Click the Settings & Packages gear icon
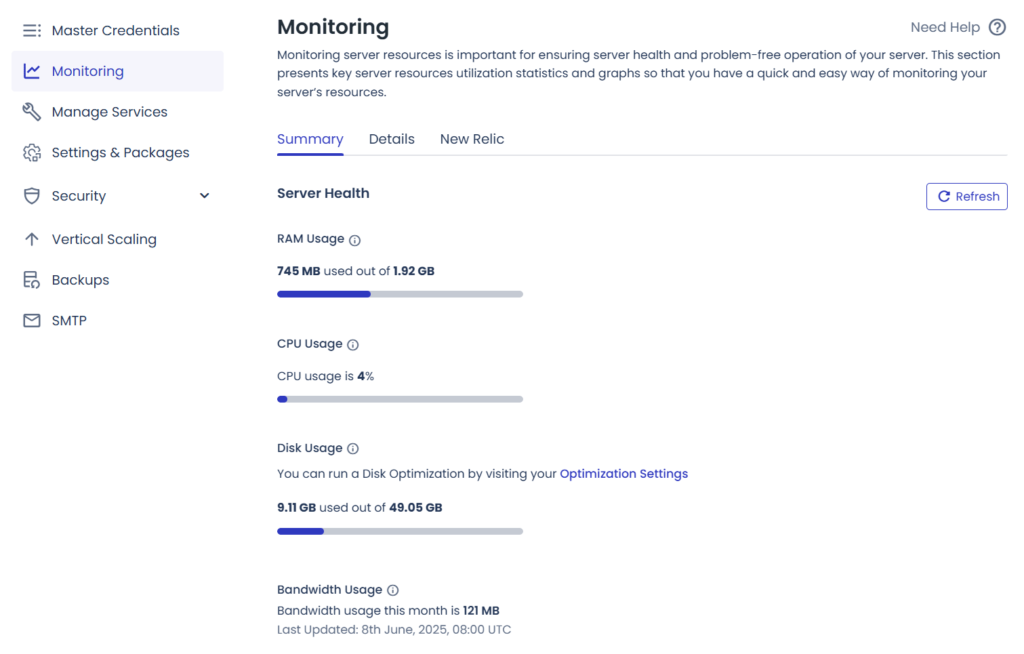Screen dimensions: 1024x654 pyautogui.click(x=31, y=153)
